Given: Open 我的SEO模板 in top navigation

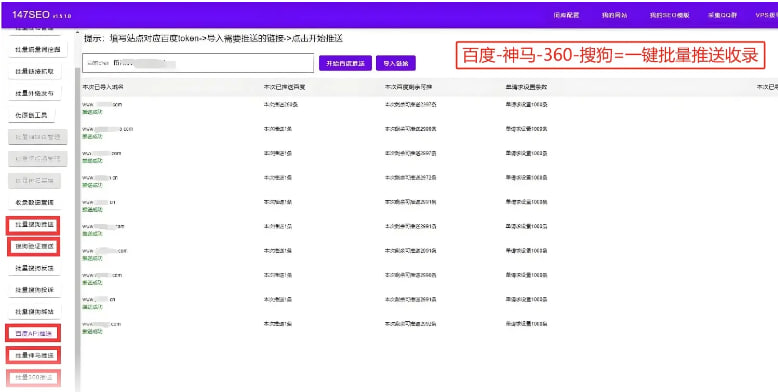Looking at the screenshot, I should [669, 15].
